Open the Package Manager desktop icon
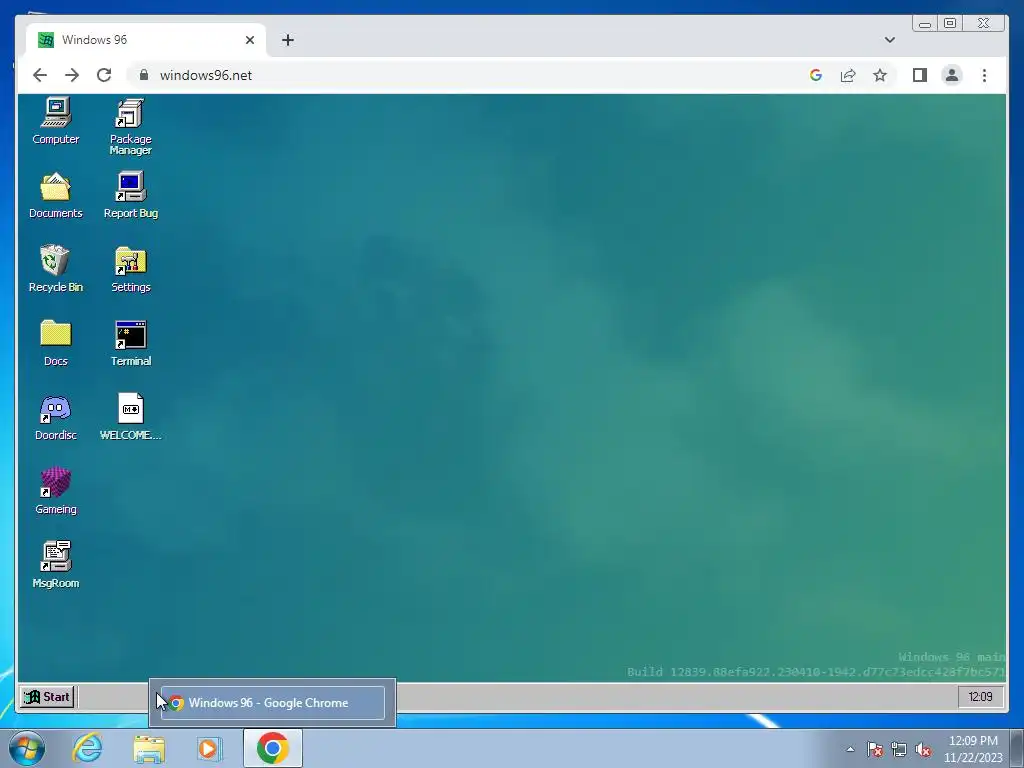1024x768 pixels. (131, 127)
